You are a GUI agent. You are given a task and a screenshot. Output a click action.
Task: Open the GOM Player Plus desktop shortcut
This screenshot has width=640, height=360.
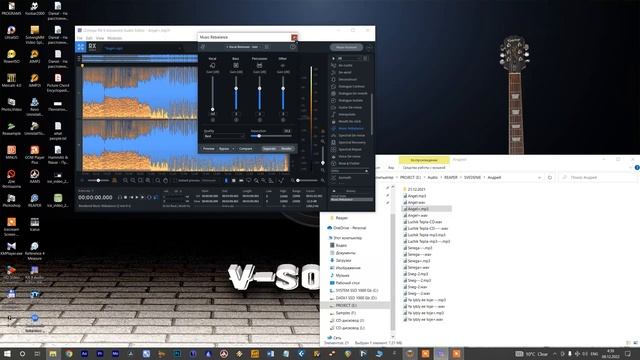coord(34,154)
